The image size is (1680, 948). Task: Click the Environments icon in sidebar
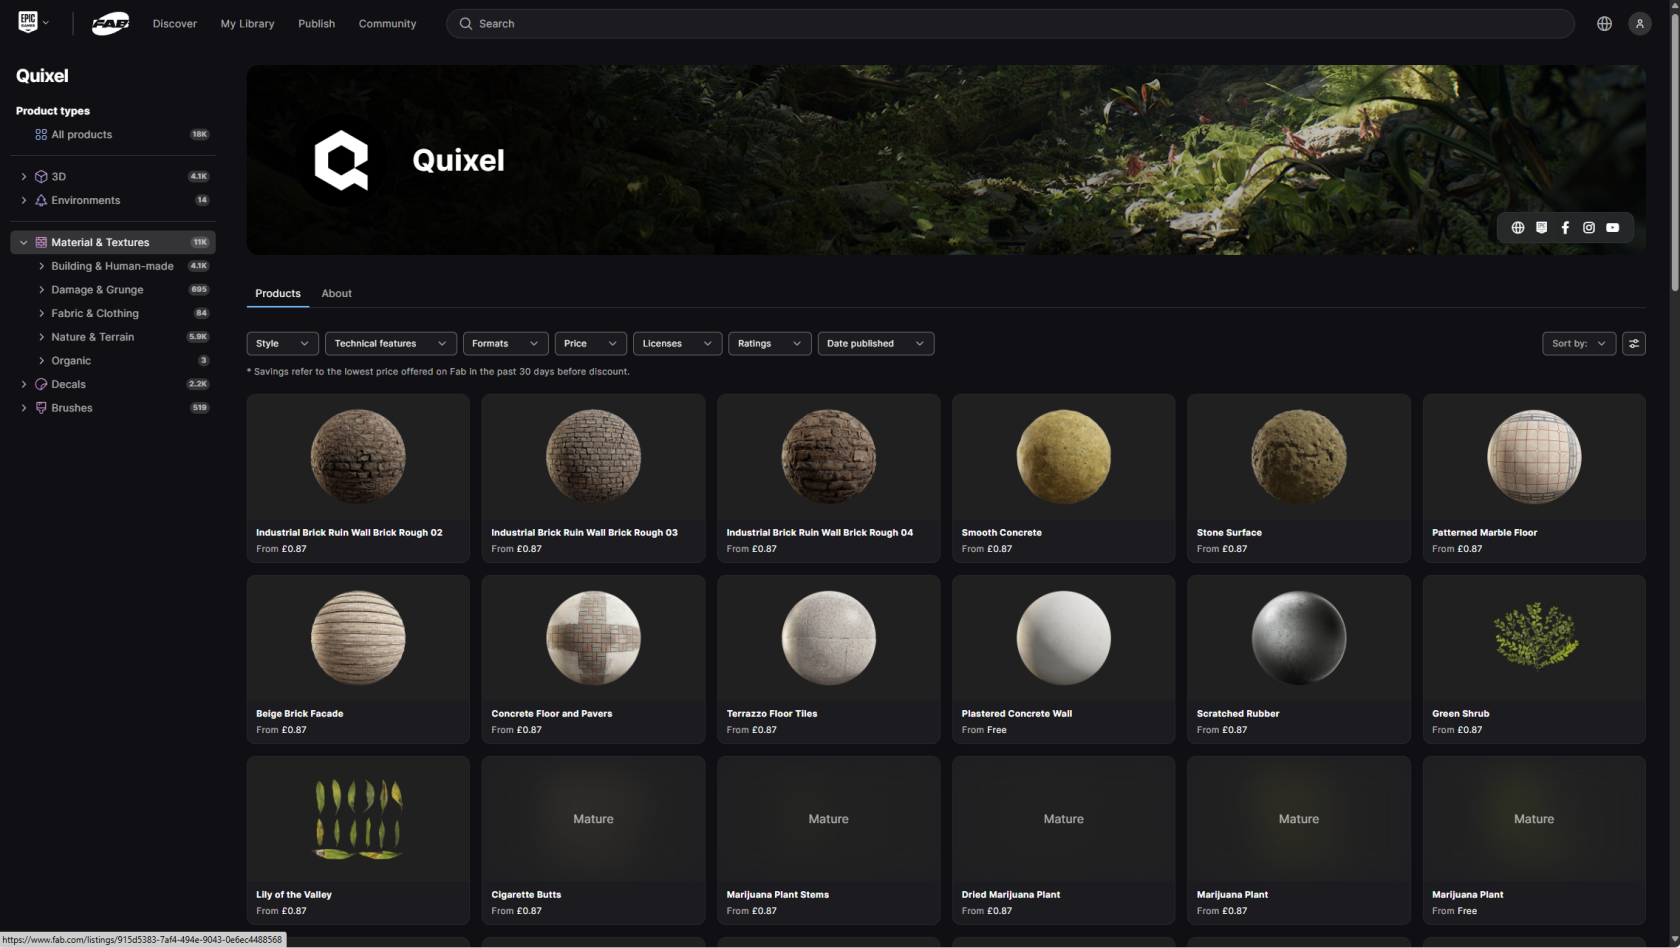41,200
